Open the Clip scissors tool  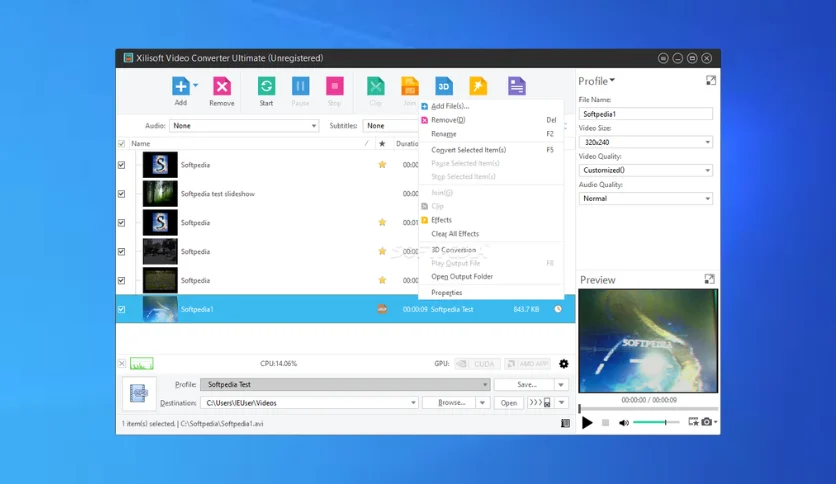tap(375, 86)
